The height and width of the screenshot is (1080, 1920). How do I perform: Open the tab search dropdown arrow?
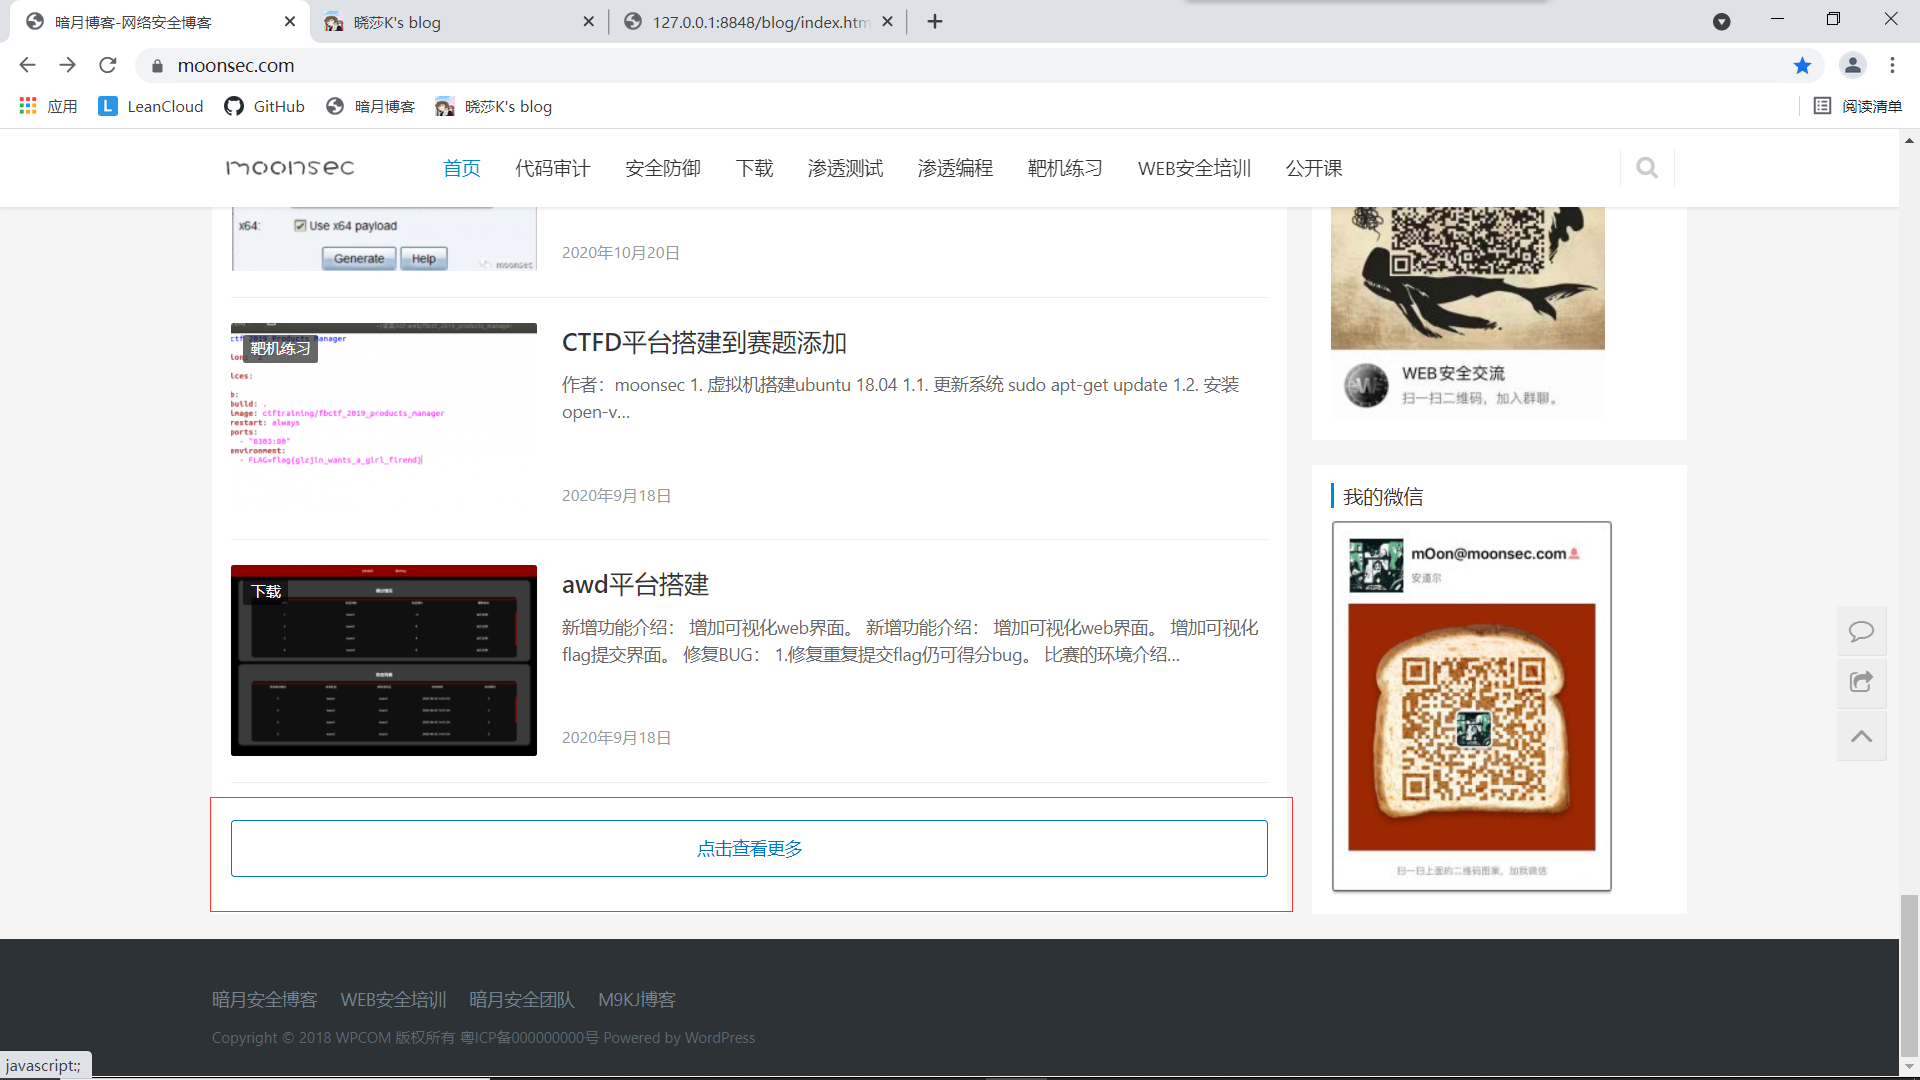click(x=1721, y=21)
